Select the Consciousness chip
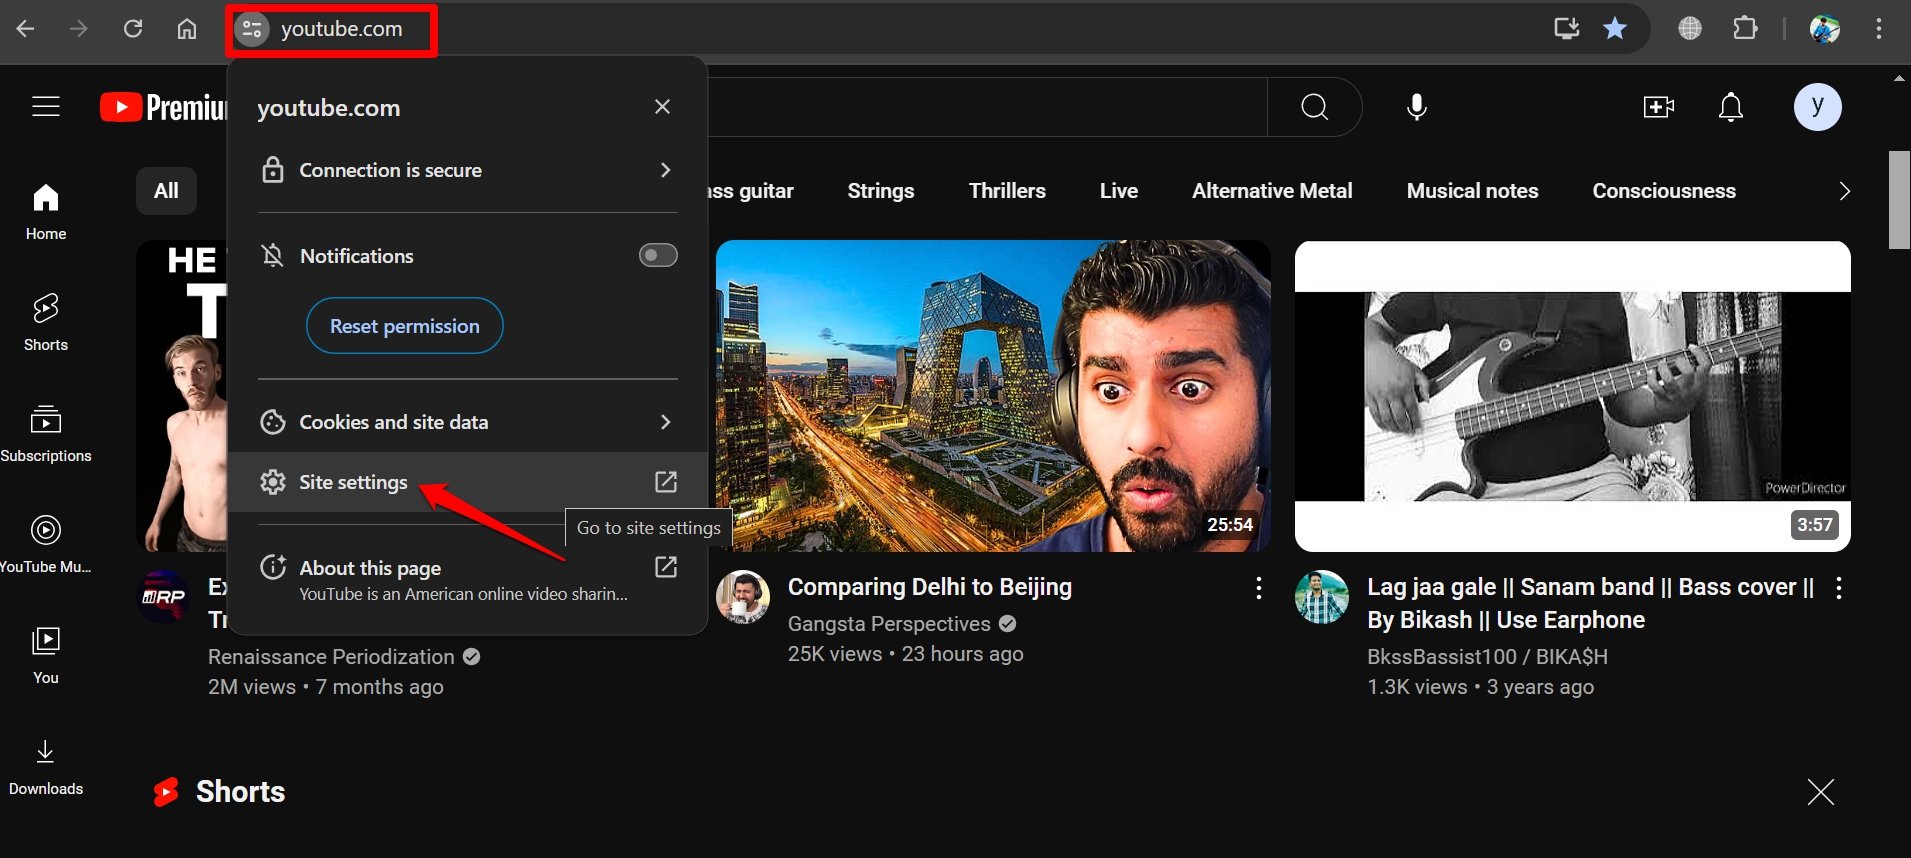This screenshot has width=1911, height=858. pos(1664,191)
